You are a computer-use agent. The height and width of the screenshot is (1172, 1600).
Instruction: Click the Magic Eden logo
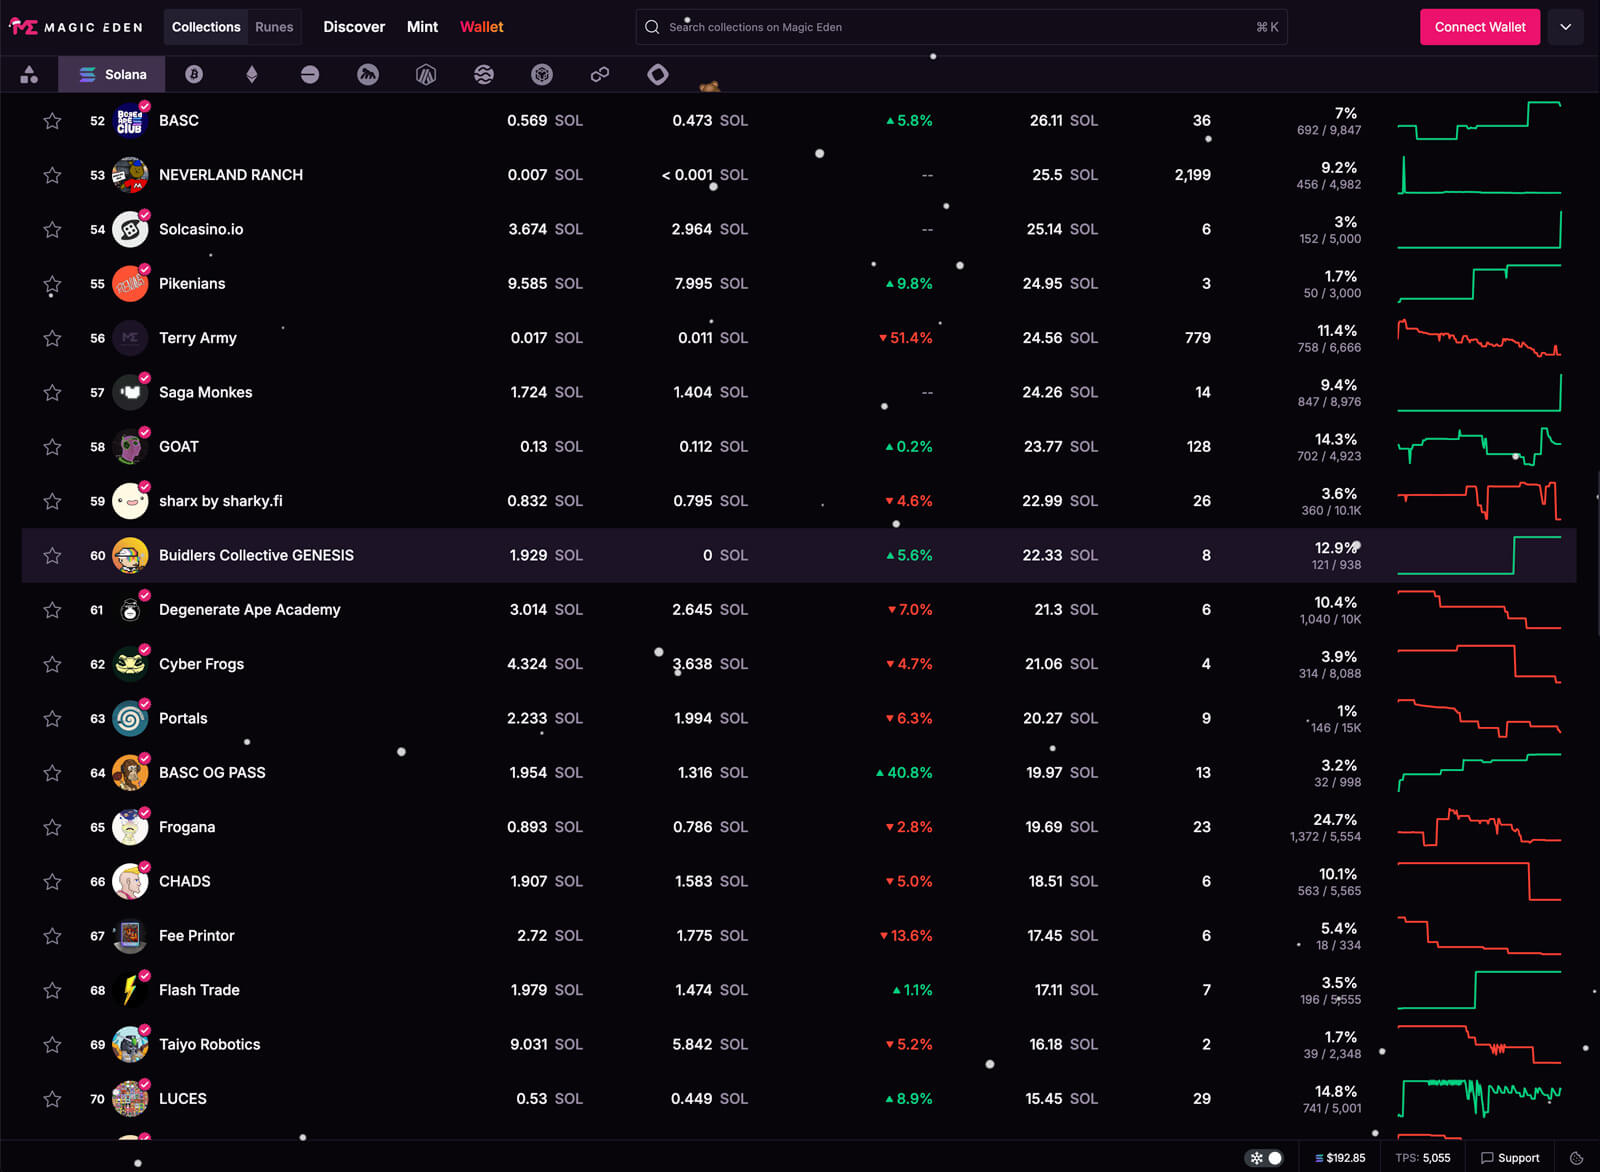pos(76,27)
